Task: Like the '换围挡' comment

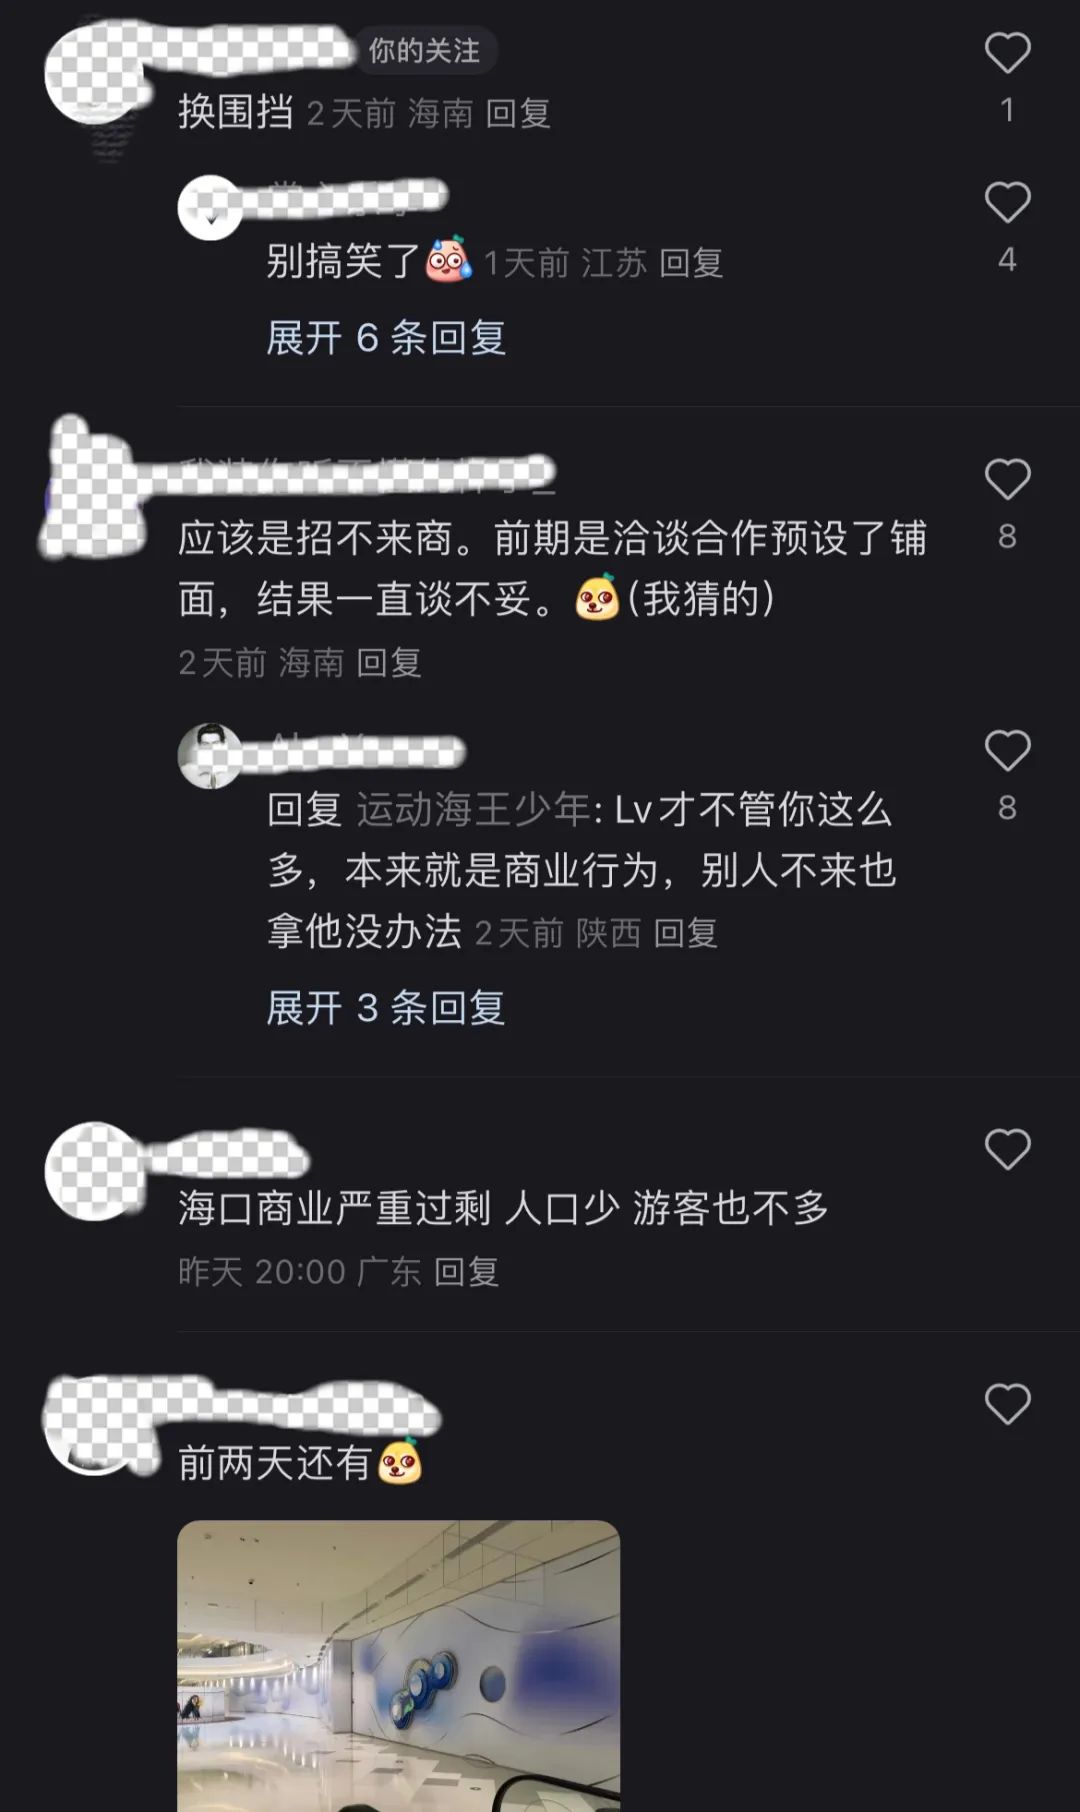Action: pos(1007,53)
